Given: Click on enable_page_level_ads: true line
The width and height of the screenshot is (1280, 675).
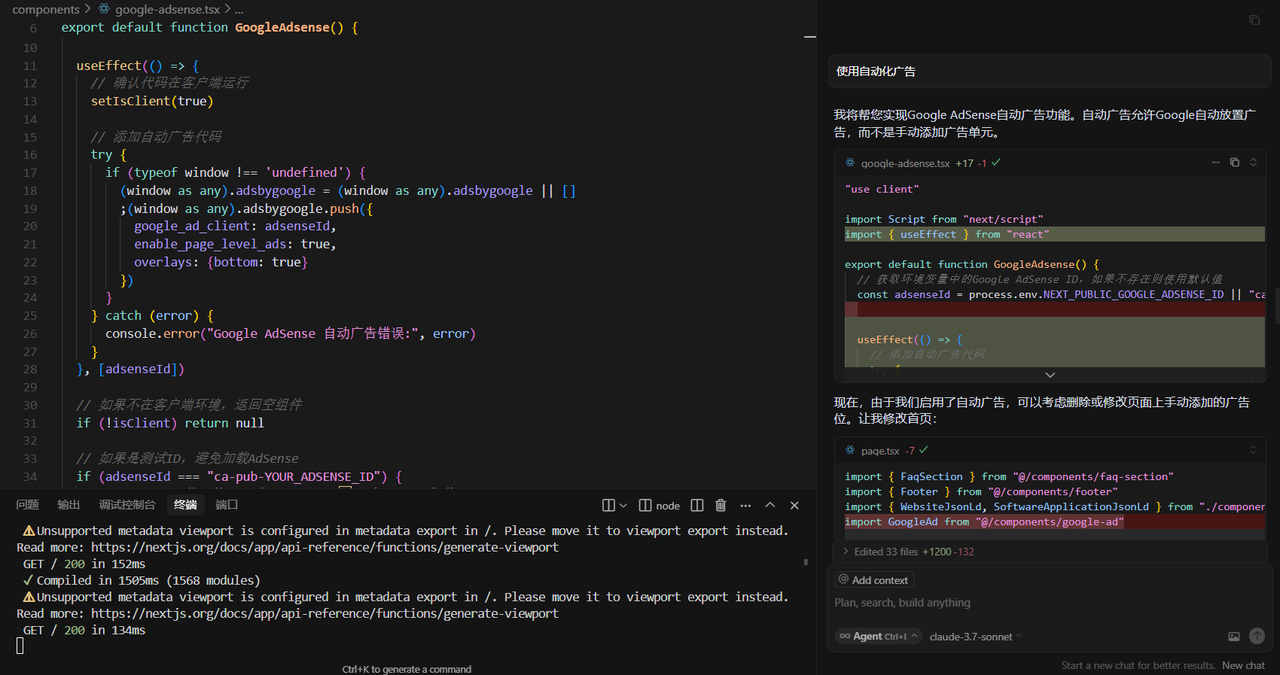Looking at the screenshot, I should (235, 244).
